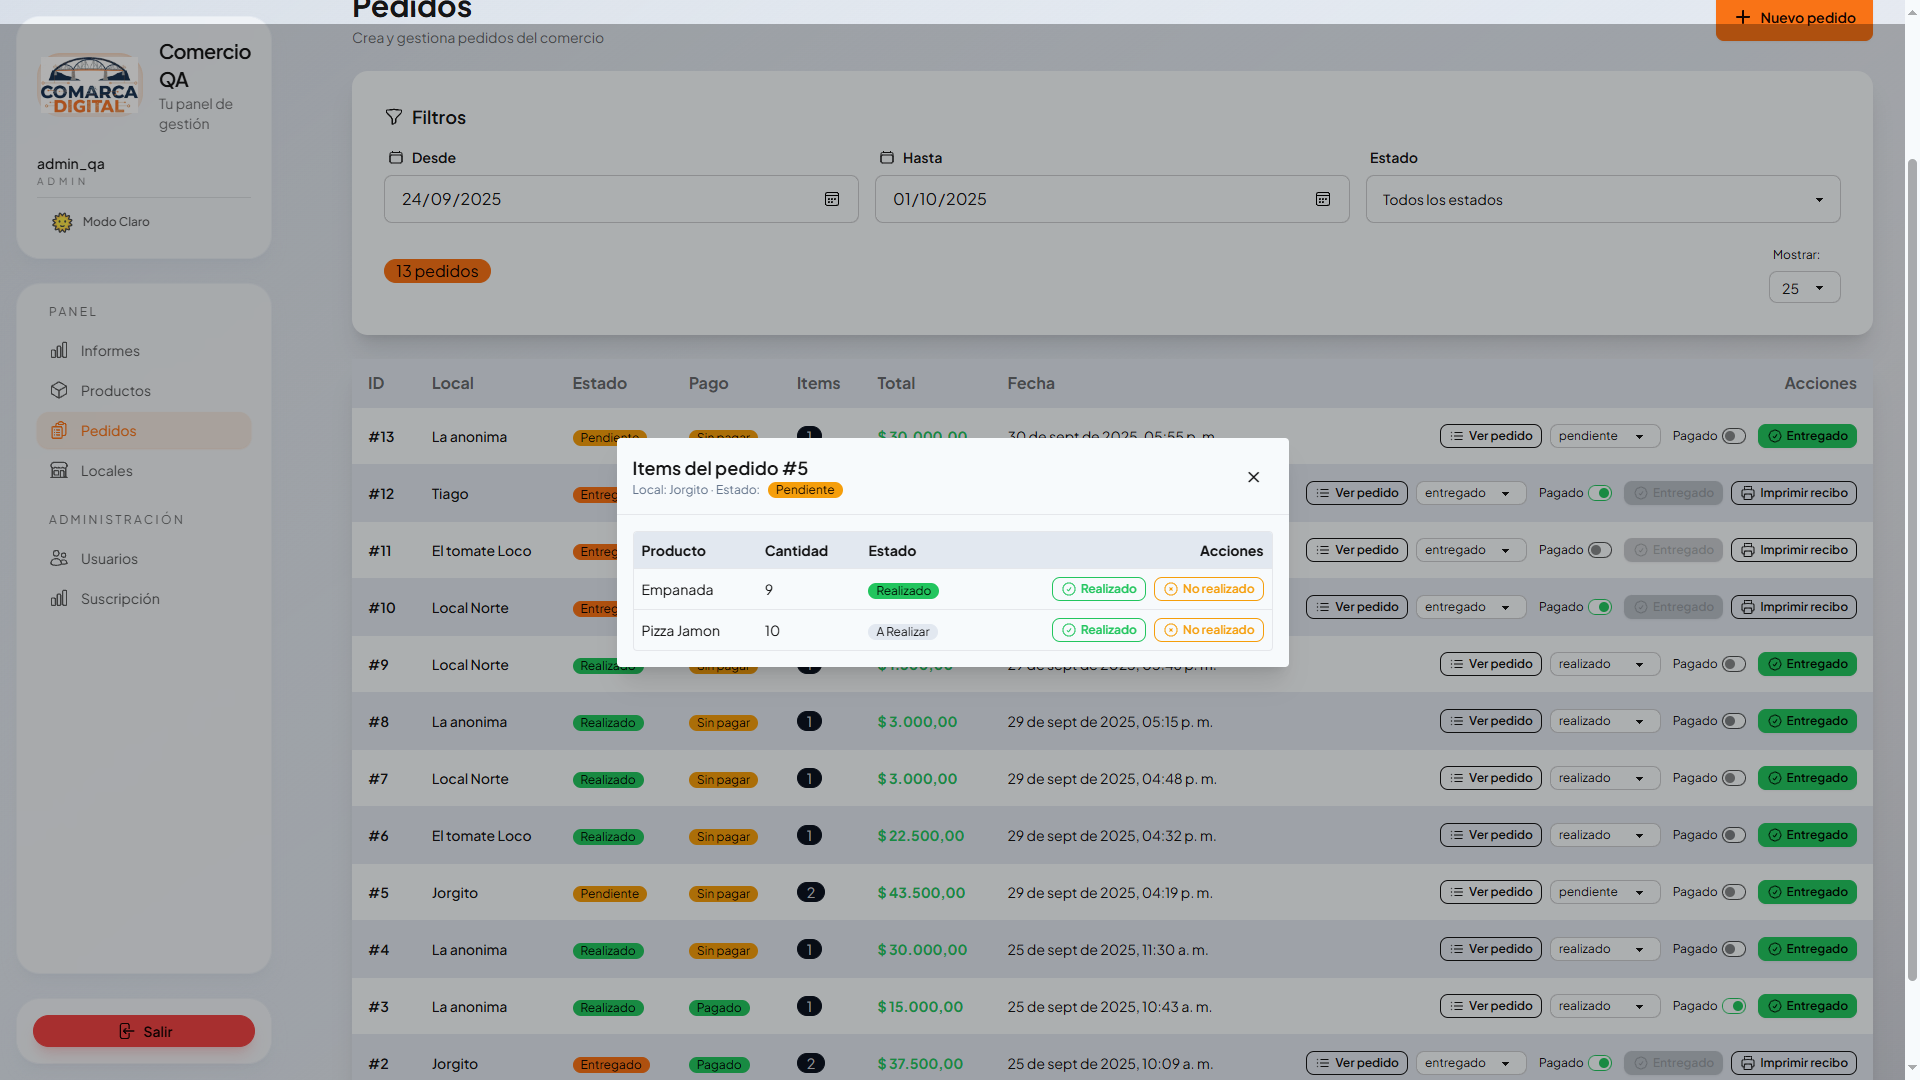This screenshot has width=1920, height=1080.
Task: Click the Usuarios people icon in sidebar
Action: click(x=59, y=559)
